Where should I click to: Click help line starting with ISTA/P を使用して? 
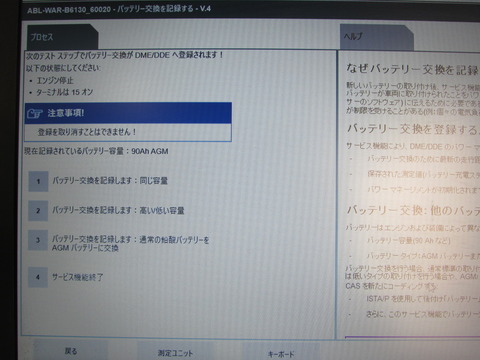coord(423,299)
